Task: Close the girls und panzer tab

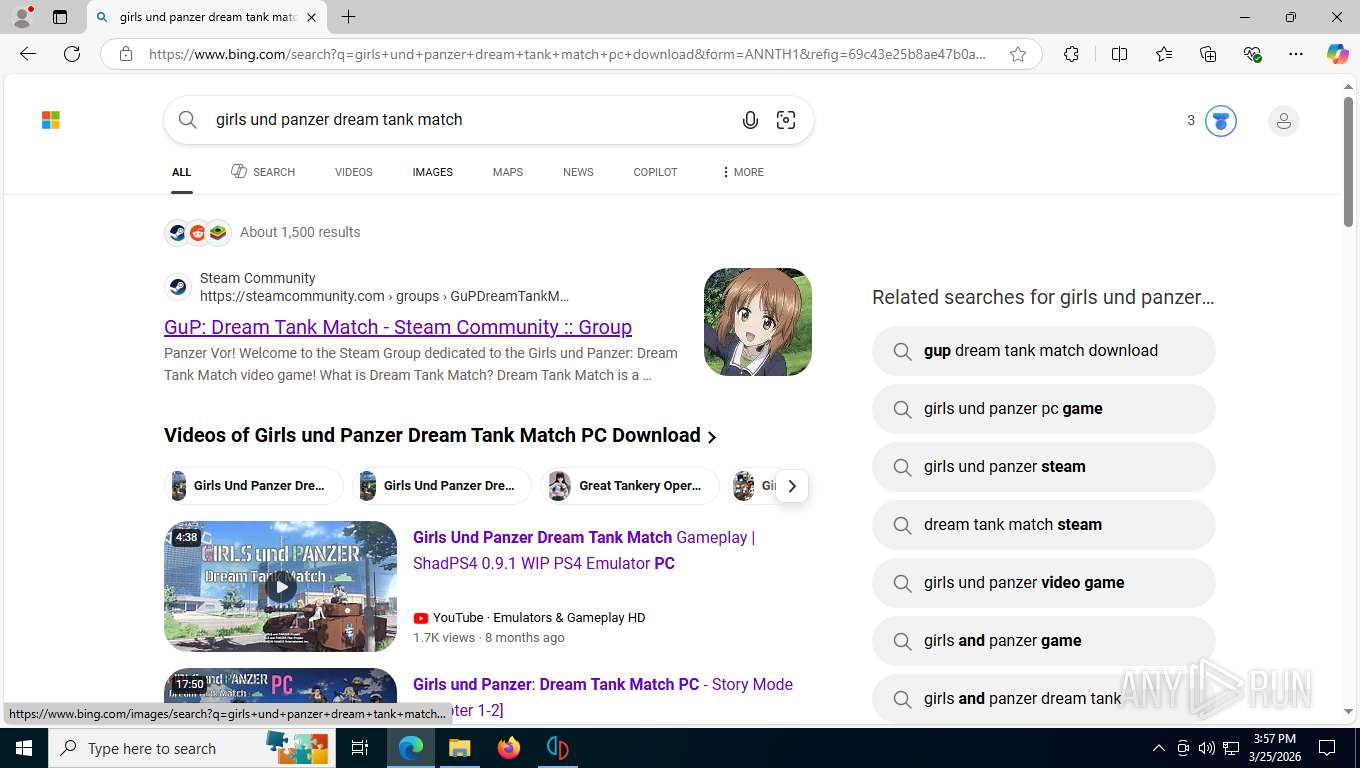Action: pyautogui.click(x=311, y=17)
